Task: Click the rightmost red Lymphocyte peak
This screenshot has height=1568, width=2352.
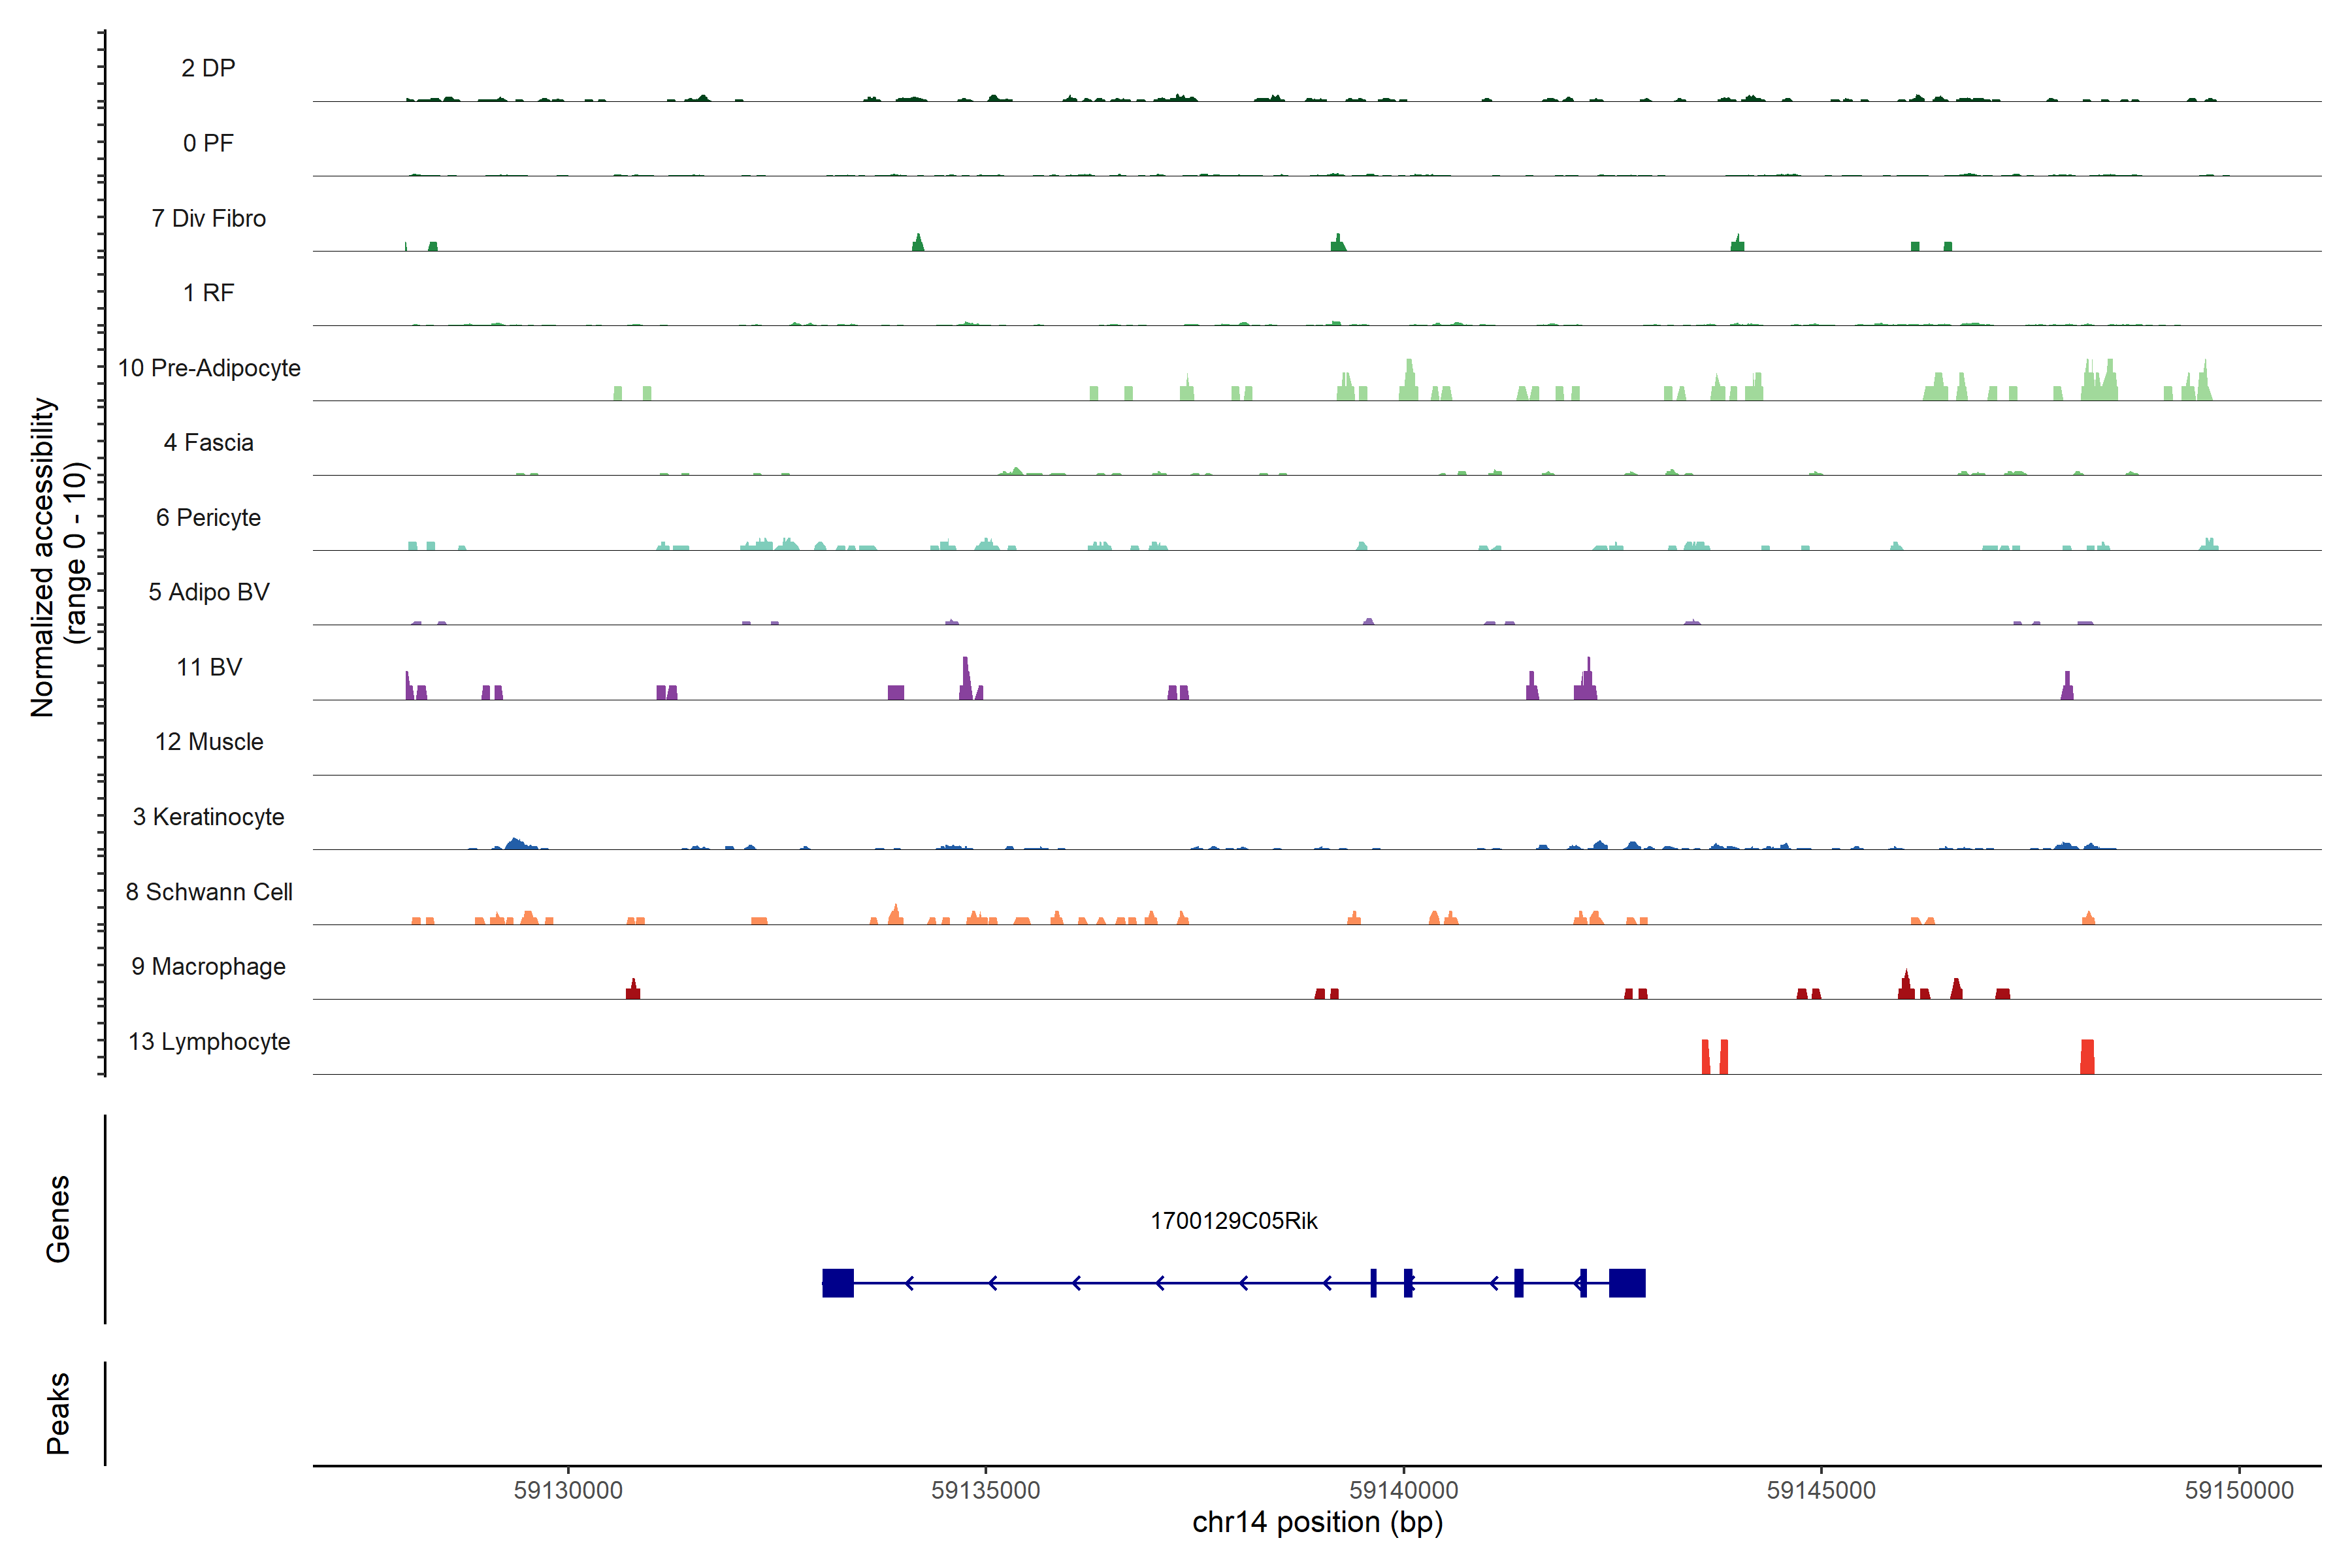Action: click(2087, 1057)
